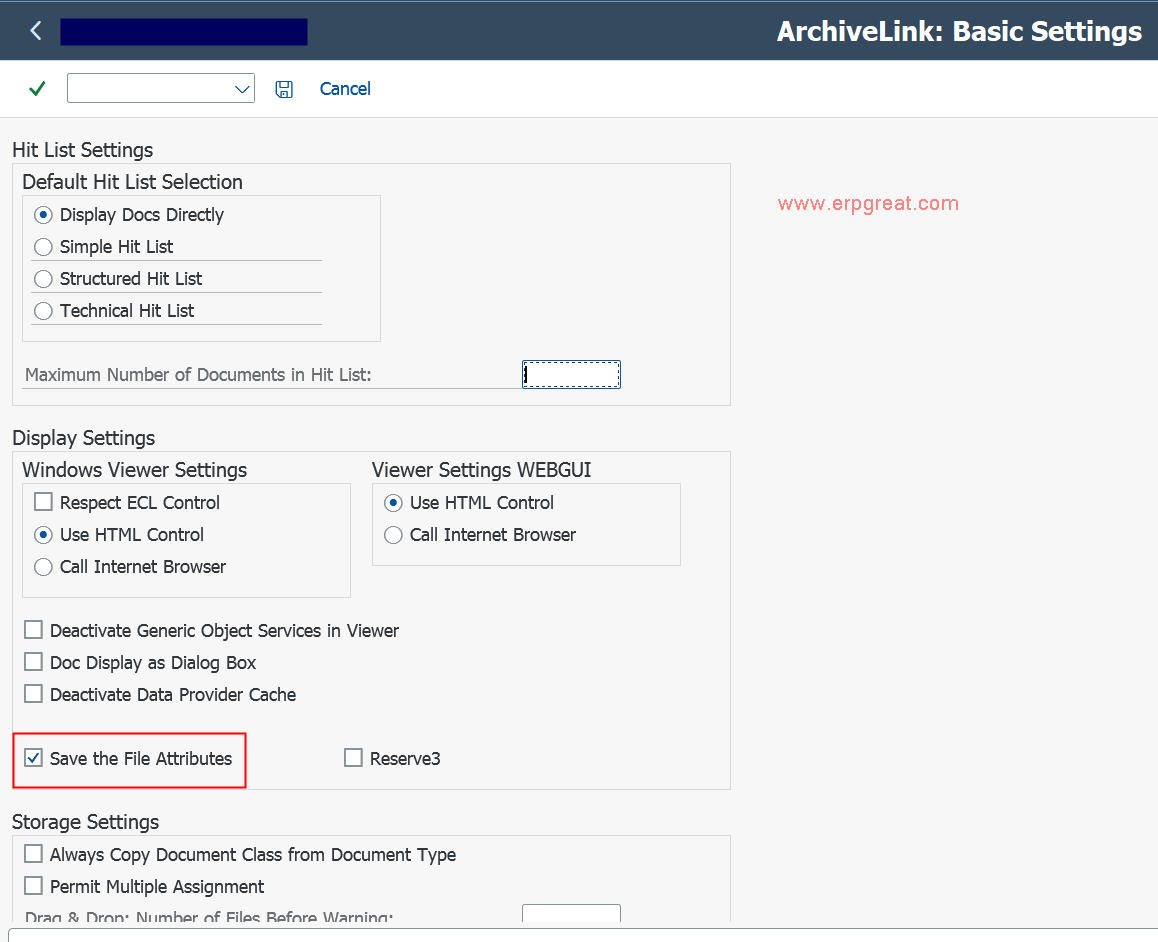Tick Deactivate Data Provider Cache checkbox
Image resolution: width=1158 pixels, height=942 pixels.
(34, 695)
